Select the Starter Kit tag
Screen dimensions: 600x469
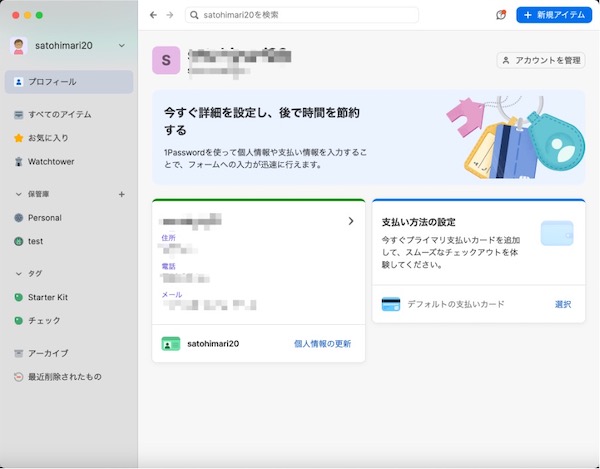click(48, 297)
